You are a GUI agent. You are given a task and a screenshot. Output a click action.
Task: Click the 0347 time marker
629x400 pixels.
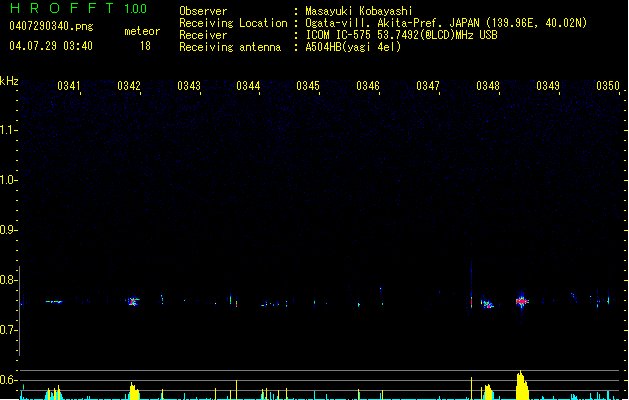pyautogui.click(x=428, y=86)
